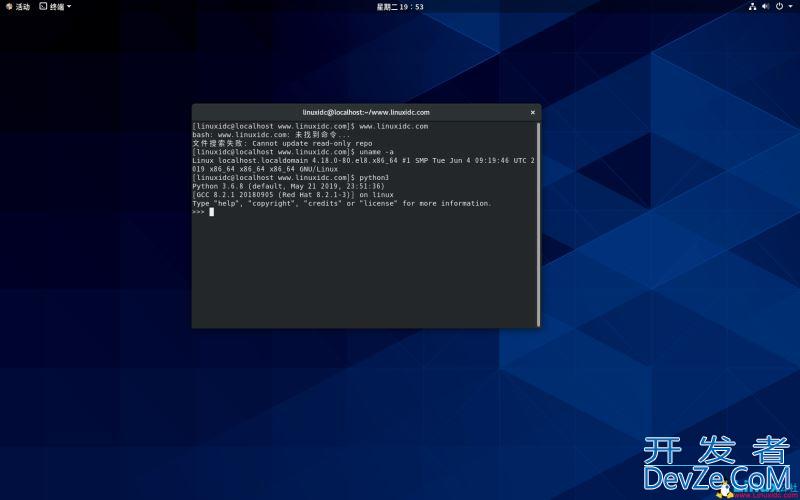
Task: Click the terminal title bar text
Action: coord(366,113)
